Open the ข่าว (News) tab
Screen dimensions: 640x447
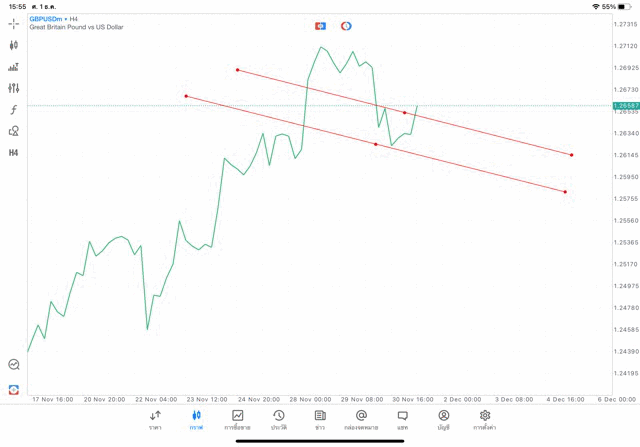point(320,420)
